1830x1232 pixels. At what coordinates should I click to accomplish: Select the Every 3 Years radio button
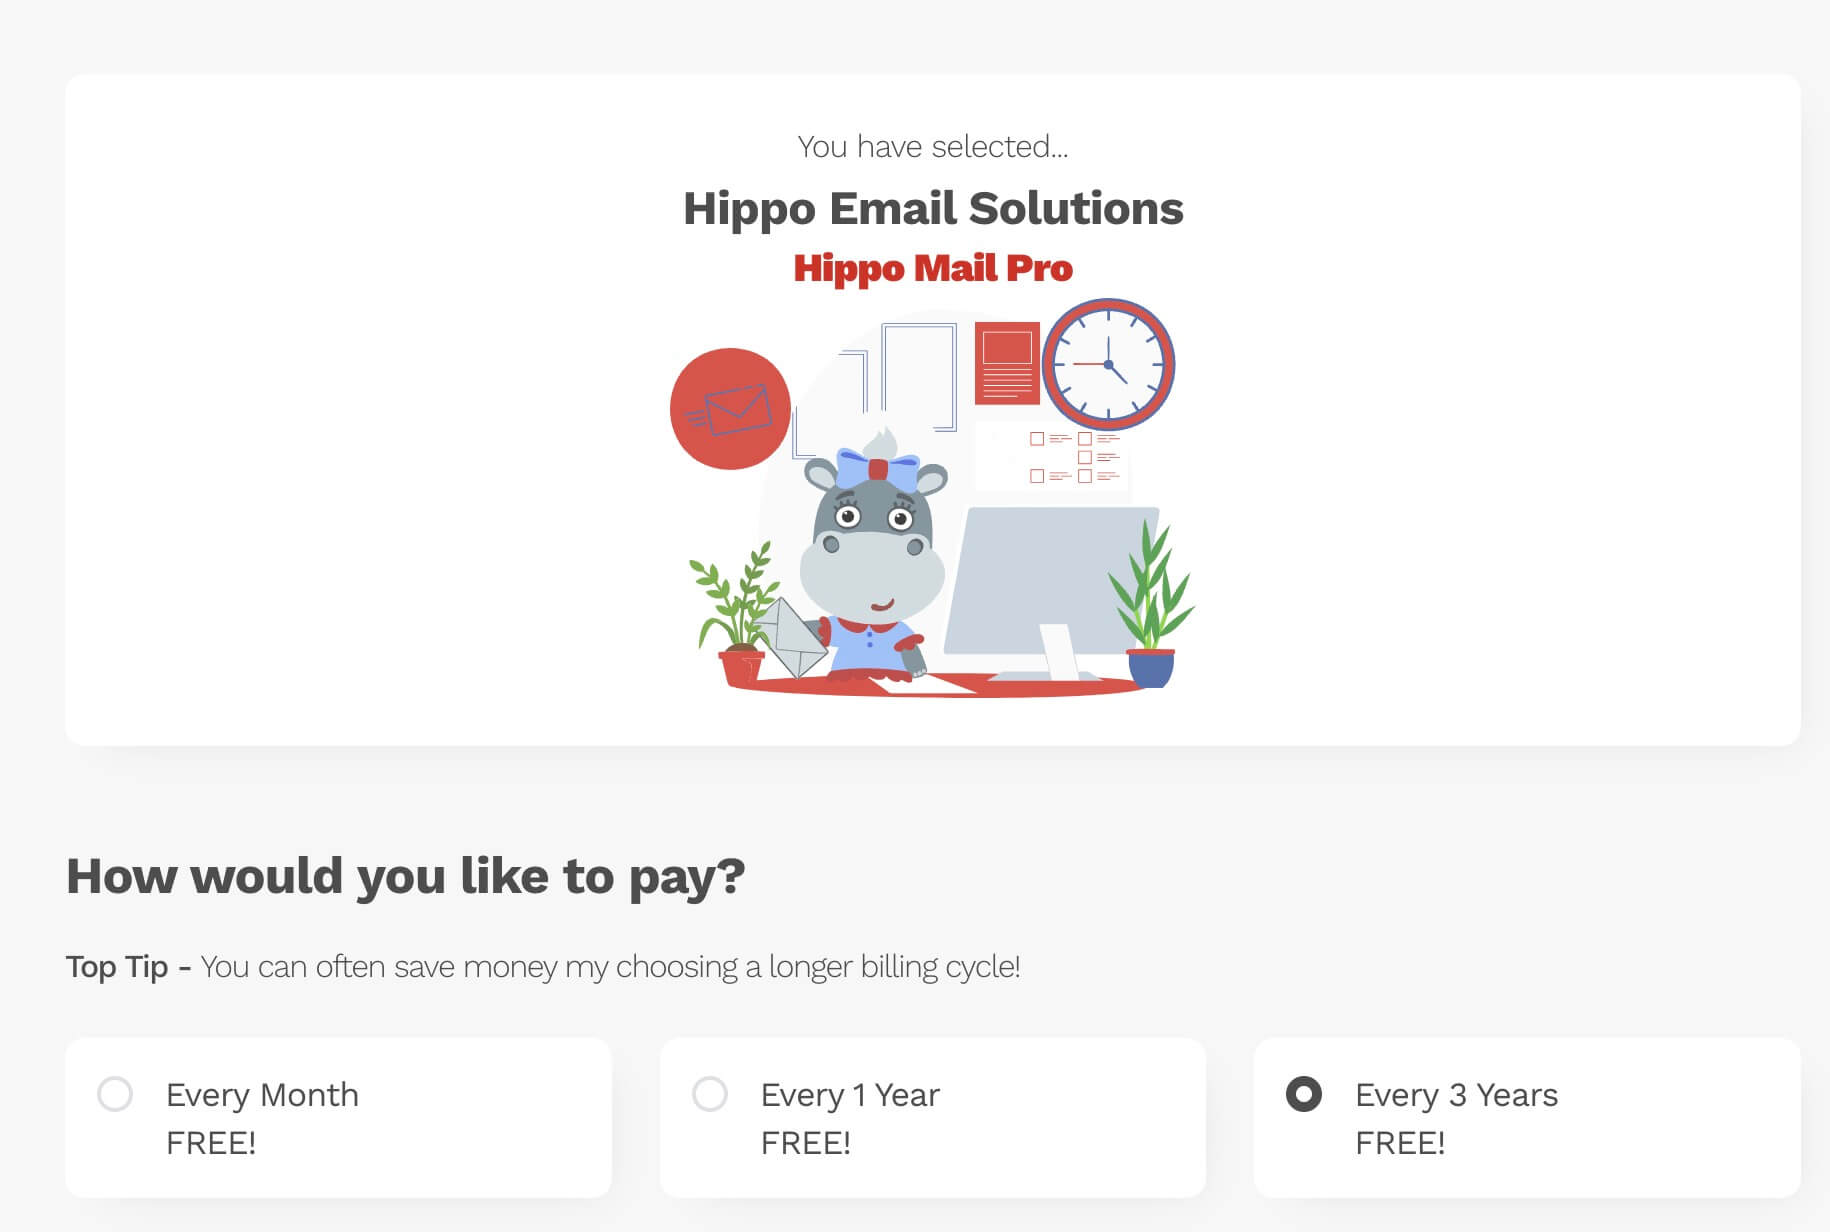coord(1305,1096)
